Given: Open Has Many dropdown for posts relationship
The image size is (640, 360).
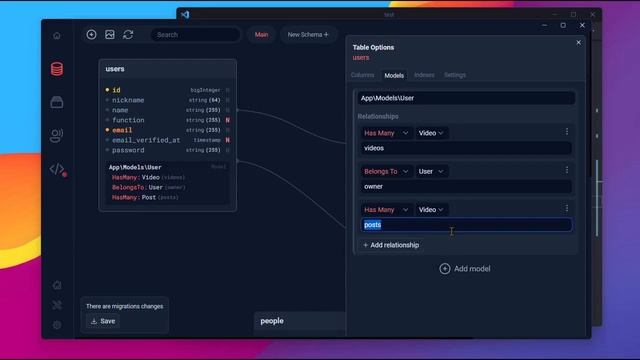Looking at the screenshot, I should click(x=386, y=210).
